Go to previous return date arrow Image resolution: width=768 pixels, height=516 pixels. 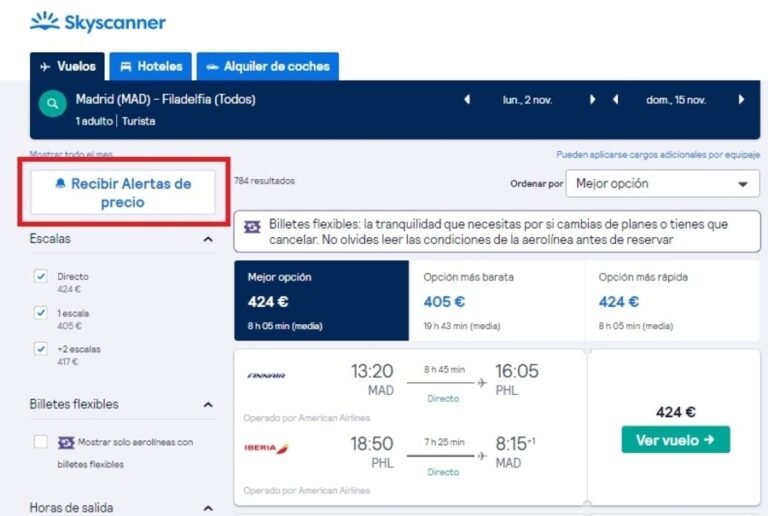[616, 100]
